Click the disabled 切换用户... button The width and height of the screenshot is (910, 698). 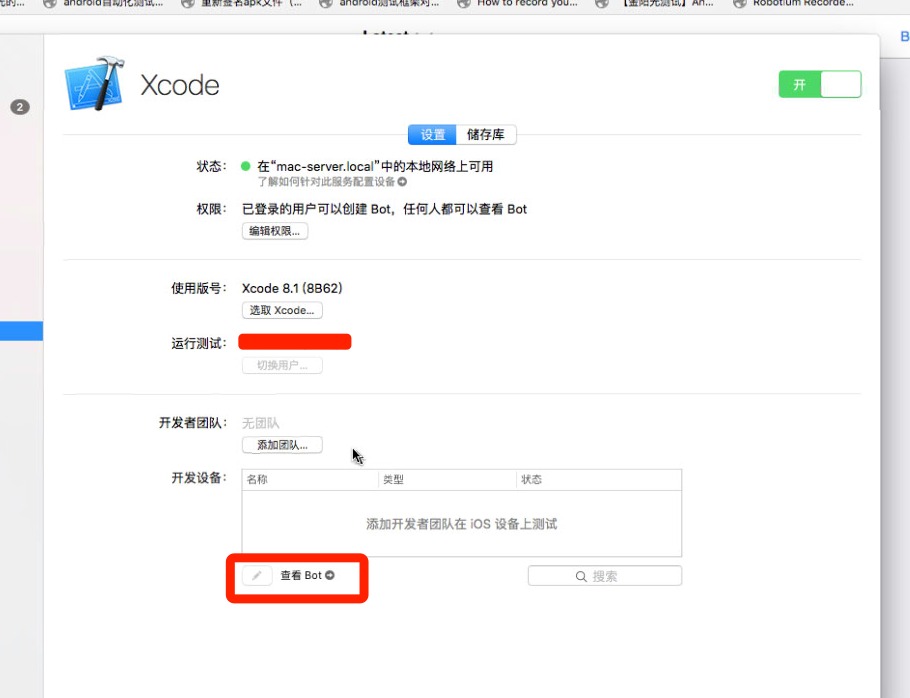click(x=282, y=365)
